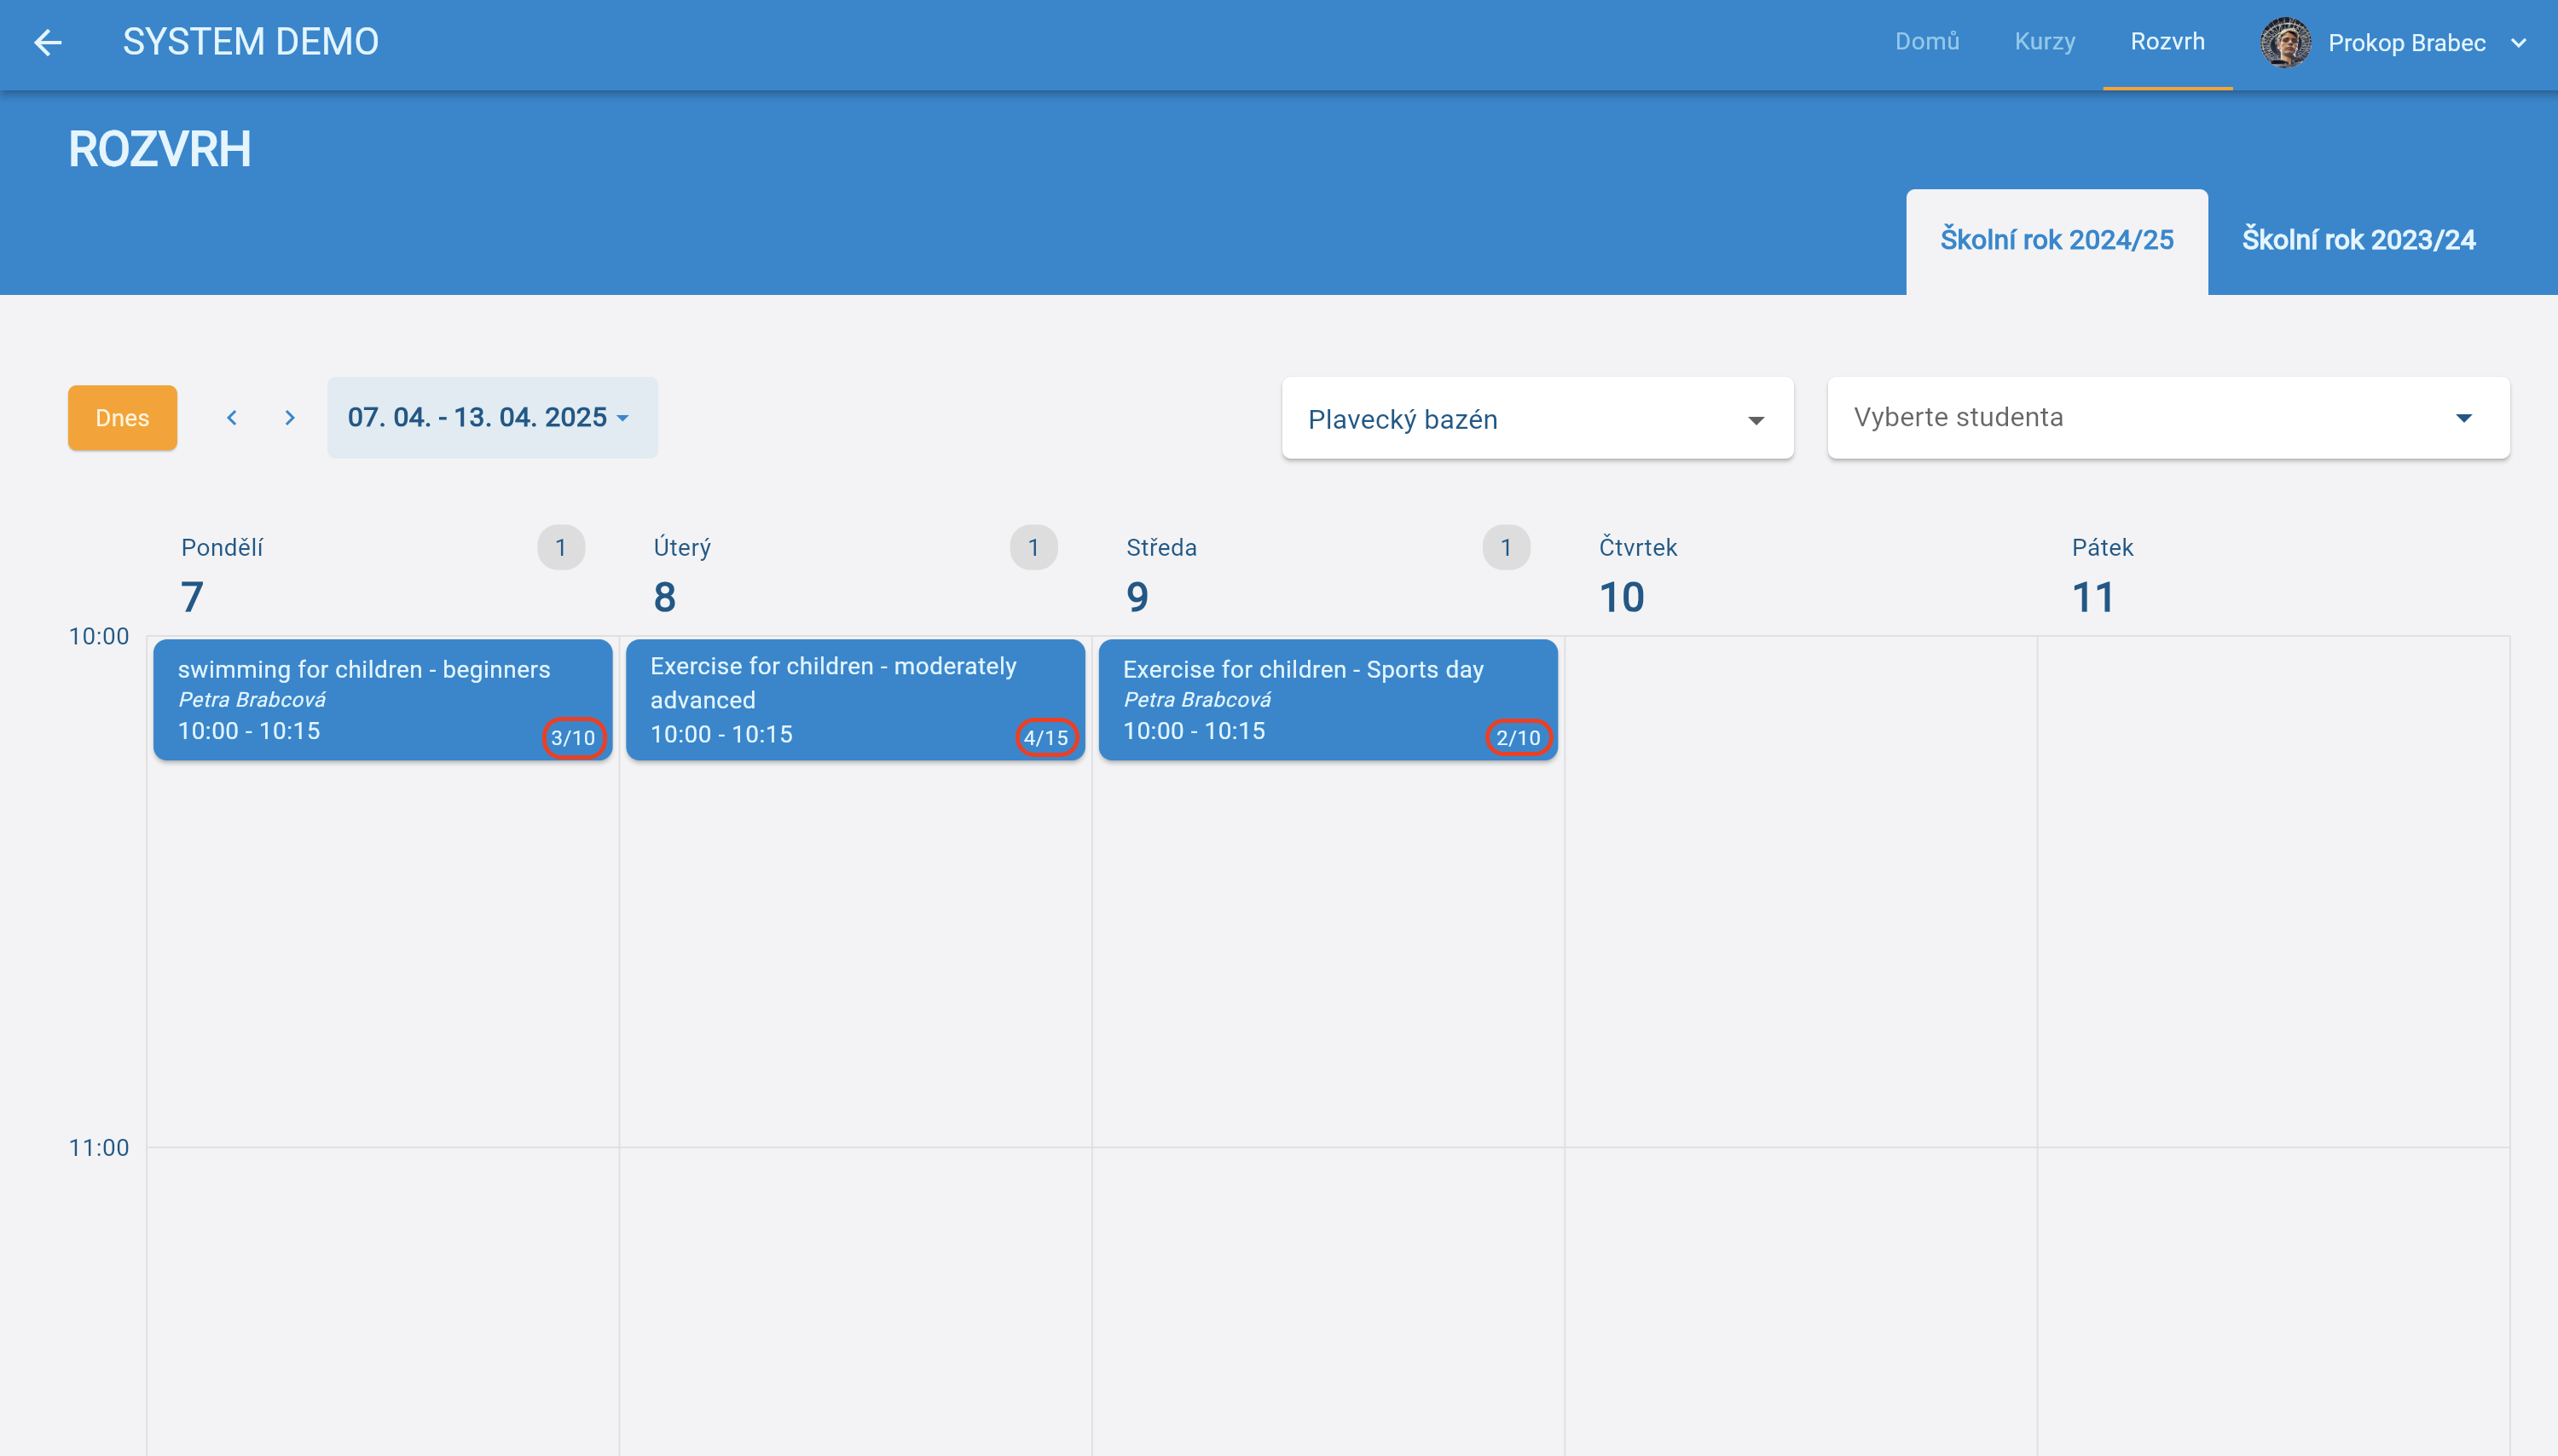Open the Vyberte studenta dropdown
The width and height of the screenshot is (2558, 1456).
tap(2167, 418)
